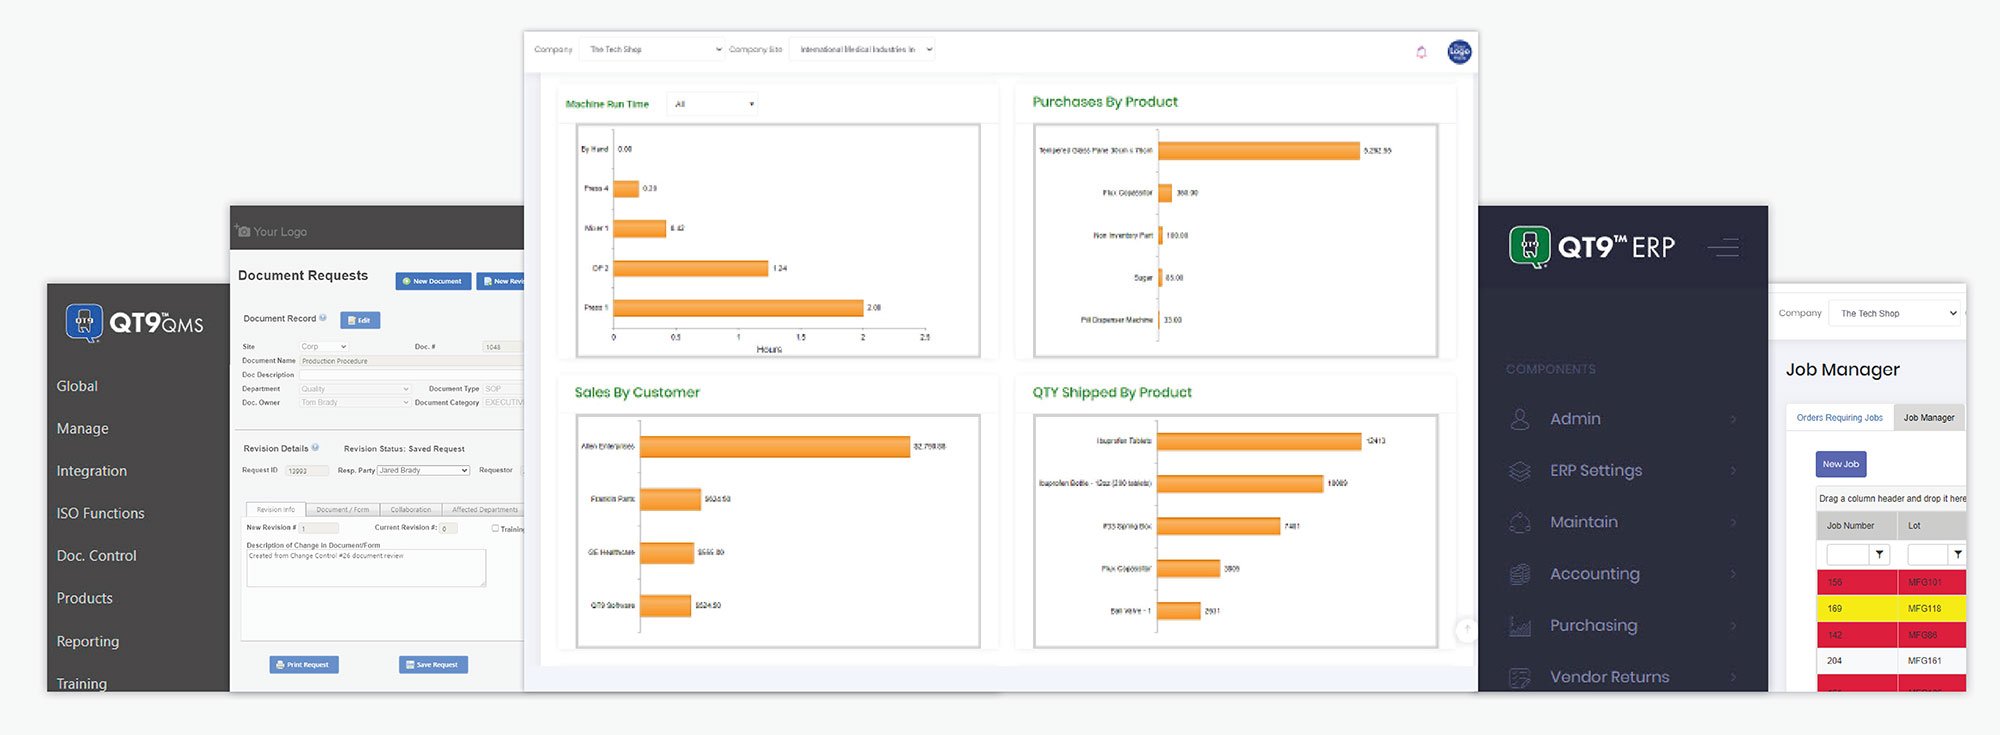Screen dimensions: 2000x735
Task: Click the New Job button
Action: (x=1841, y=464)
